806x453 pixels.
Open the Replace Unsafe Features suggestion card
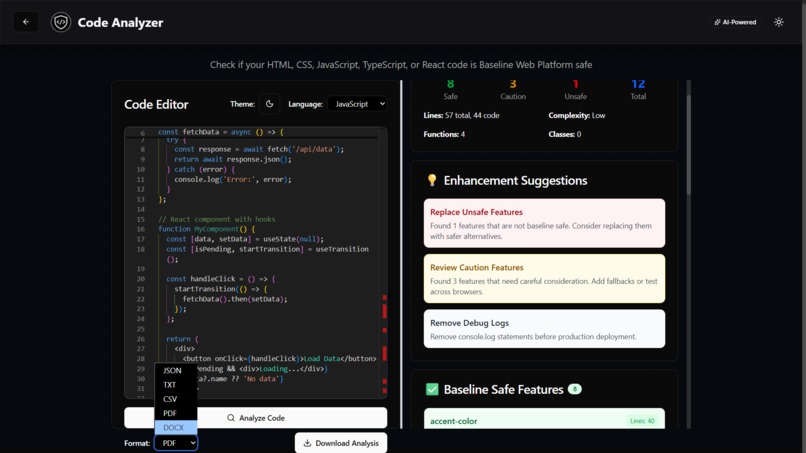coord(544,223)
